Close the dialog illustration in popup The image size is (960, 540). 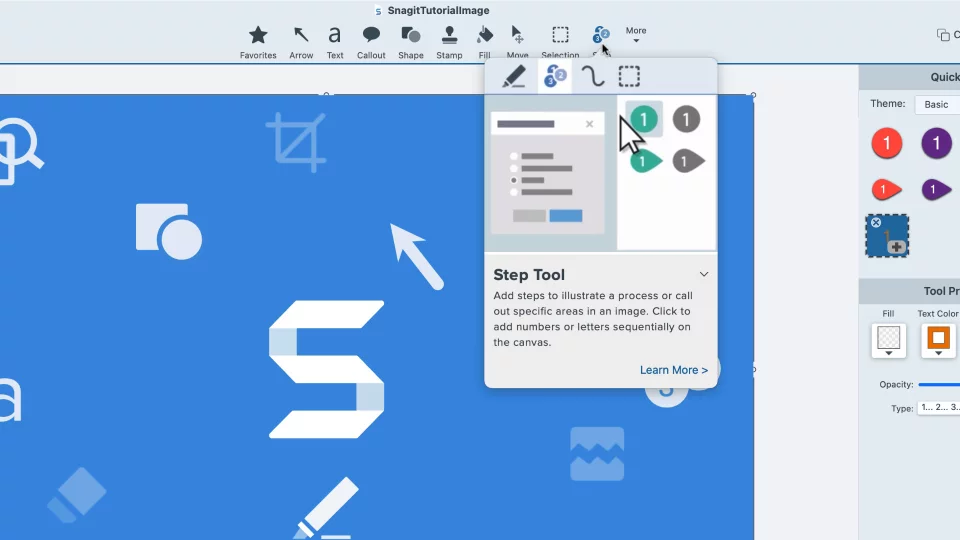click(589, 124)
